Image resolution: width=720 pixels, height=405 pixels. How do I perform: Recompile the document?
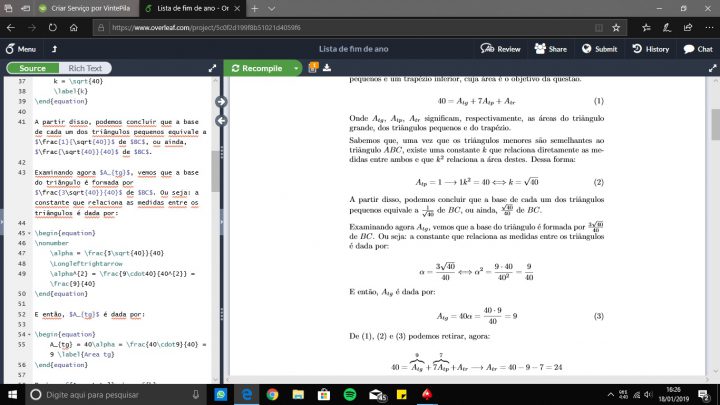(257, 68)
